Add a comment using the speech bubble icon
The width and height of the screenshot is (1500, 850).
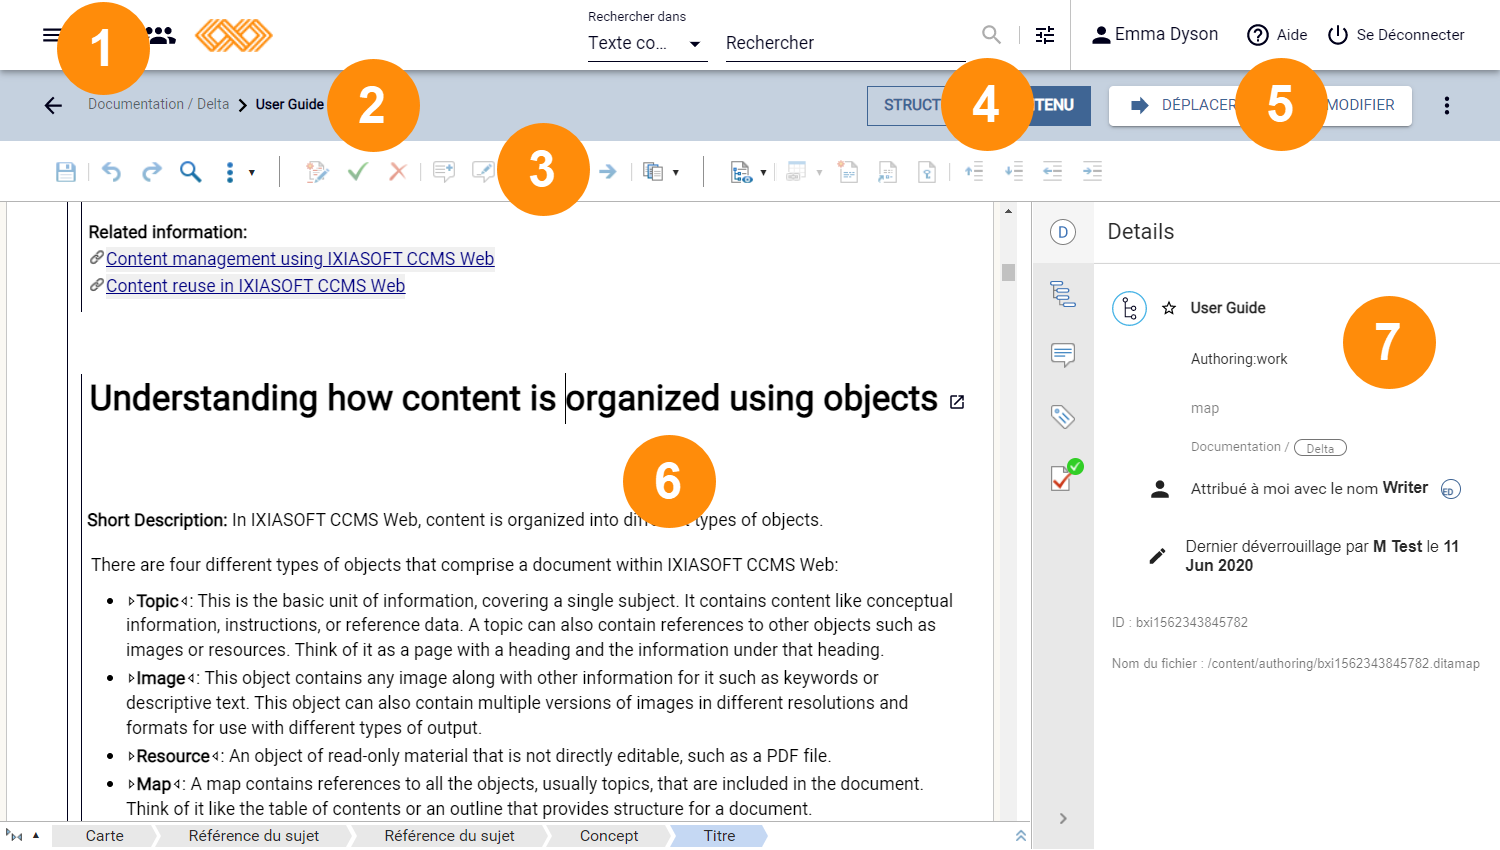(444, 172)
